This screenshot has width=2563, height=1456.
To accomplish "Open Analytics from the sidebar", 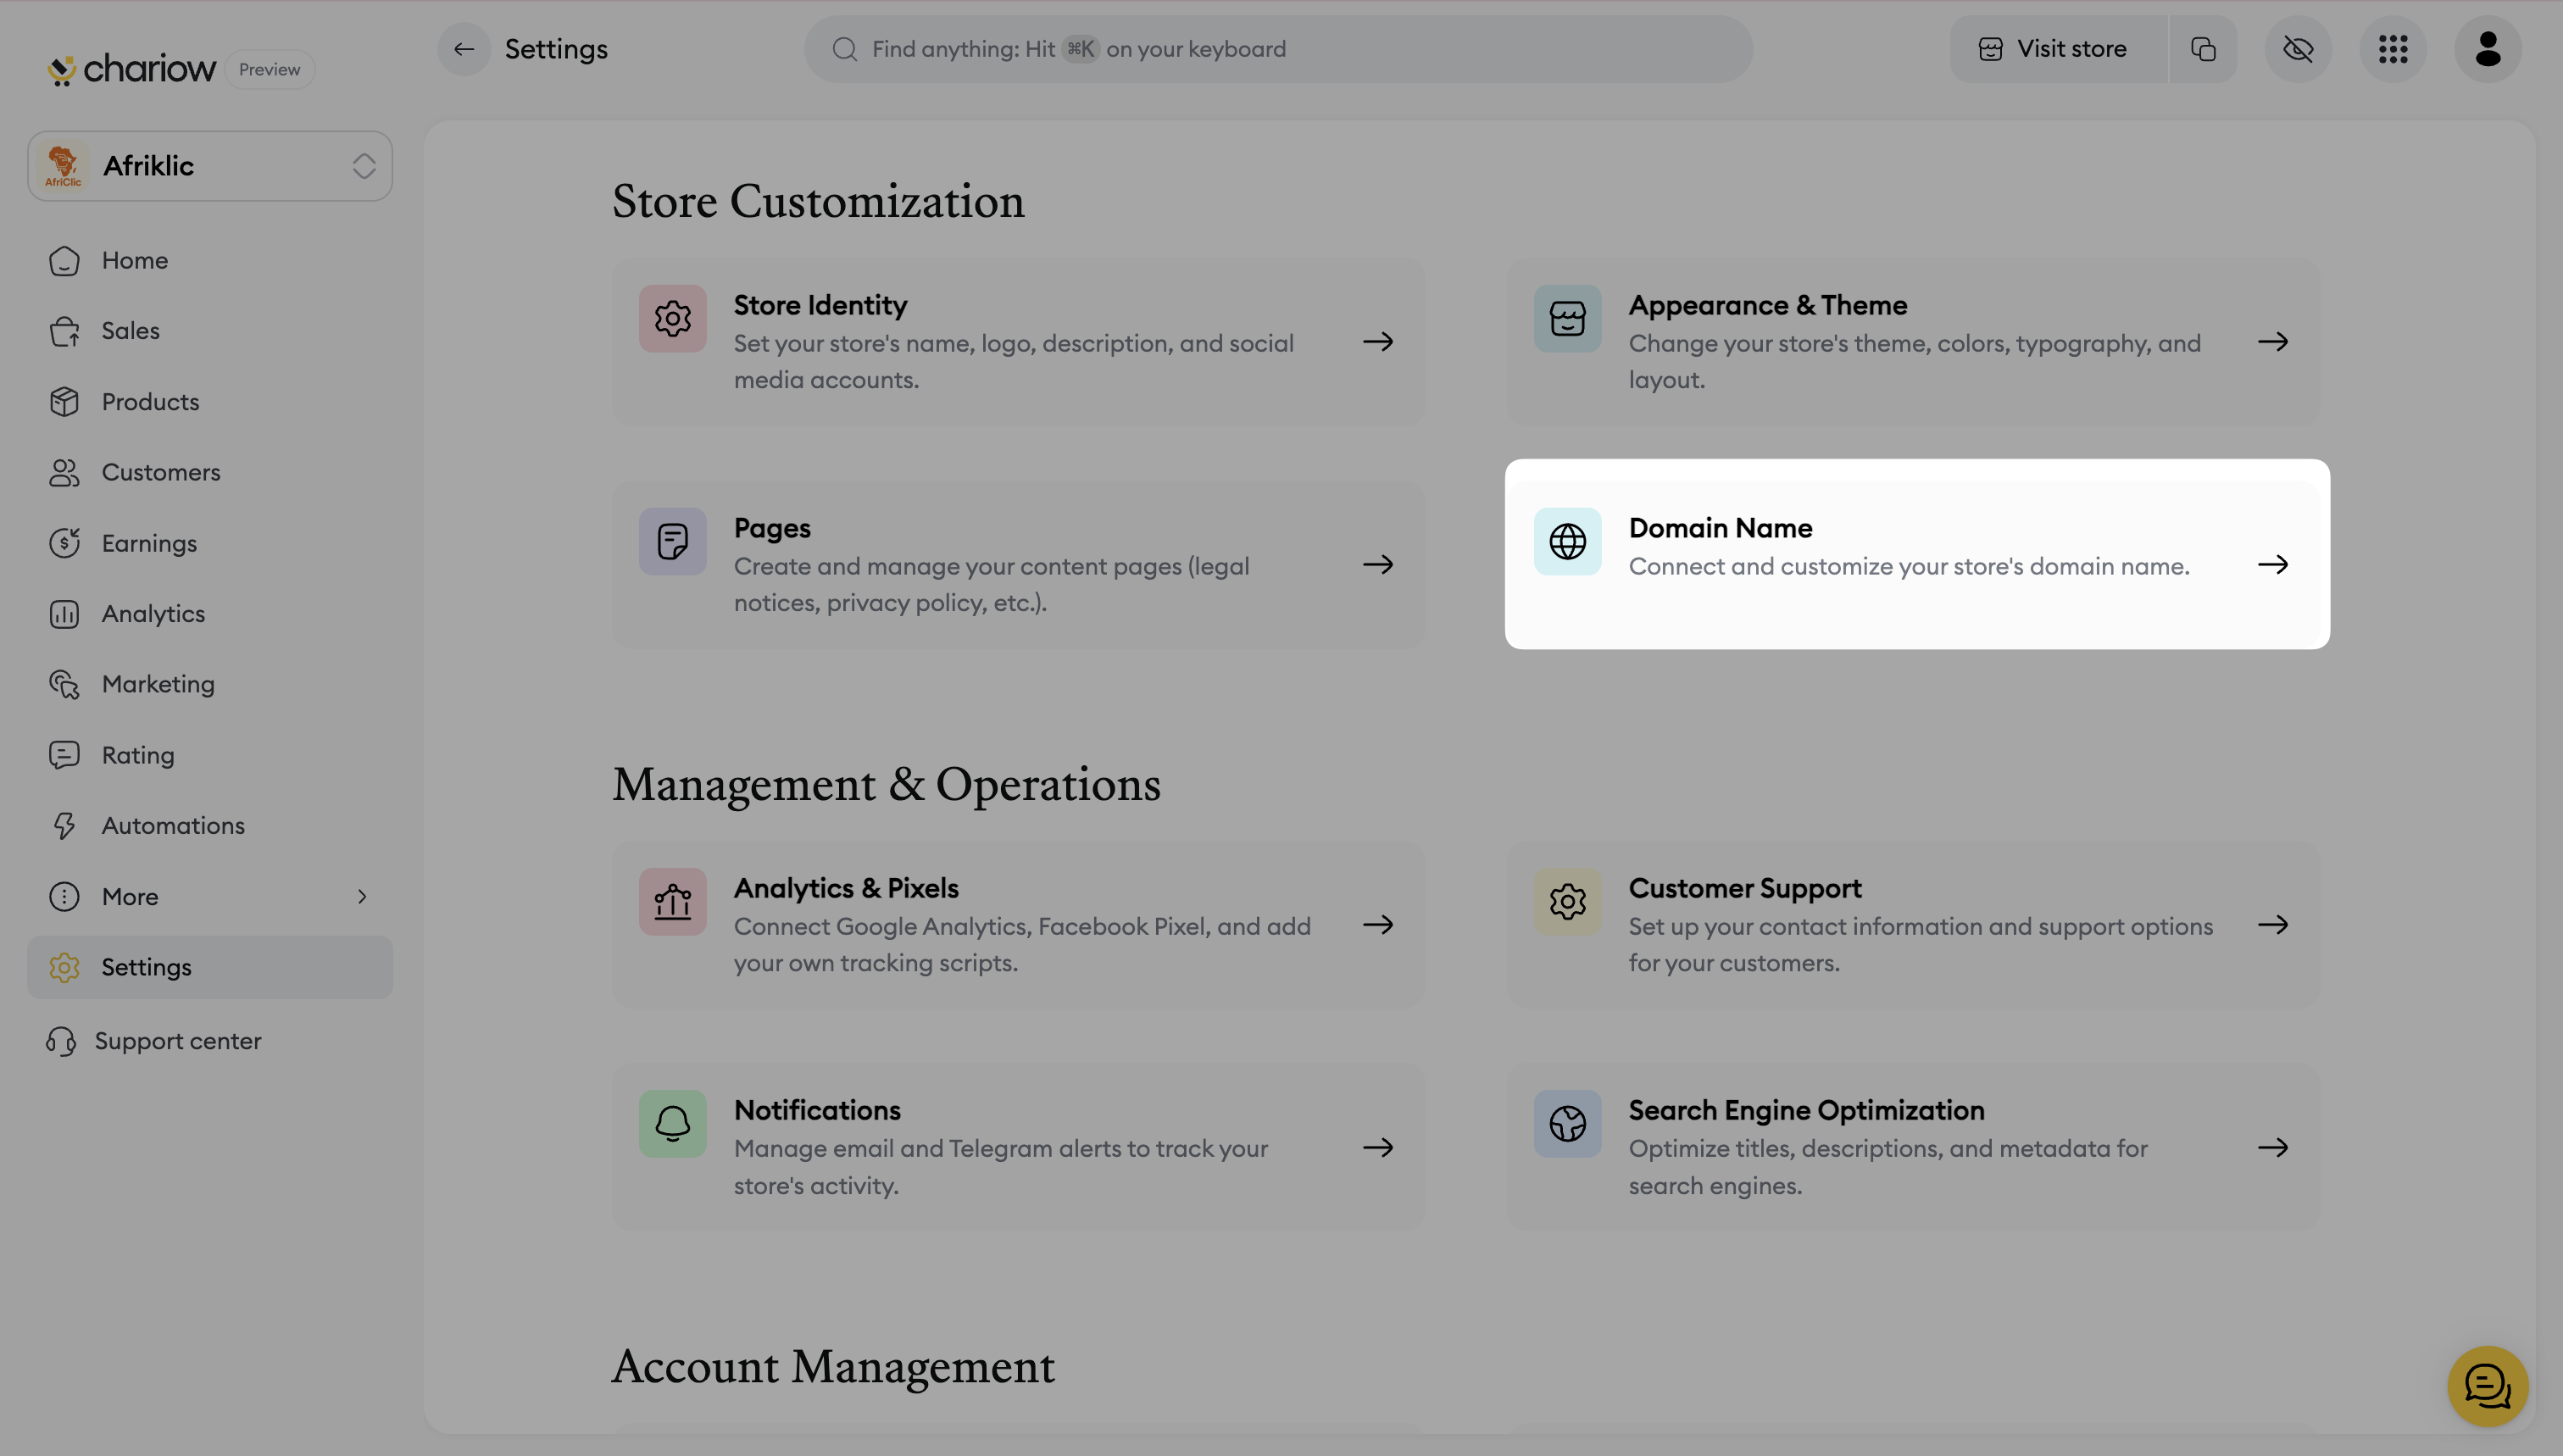I will pos(153,614).
